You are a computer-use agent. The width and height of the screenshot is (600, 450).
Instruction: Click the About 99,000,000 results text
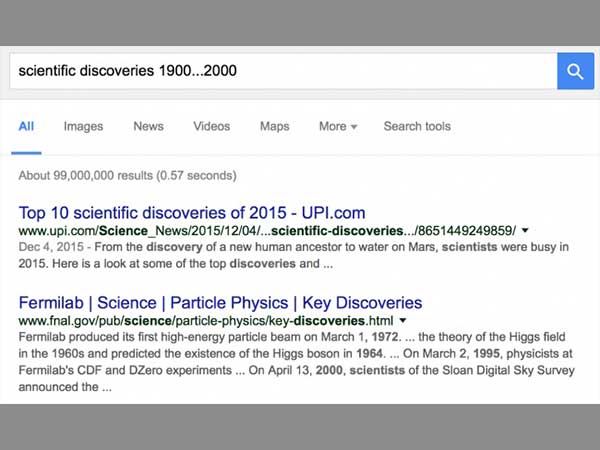pos(127,176)
